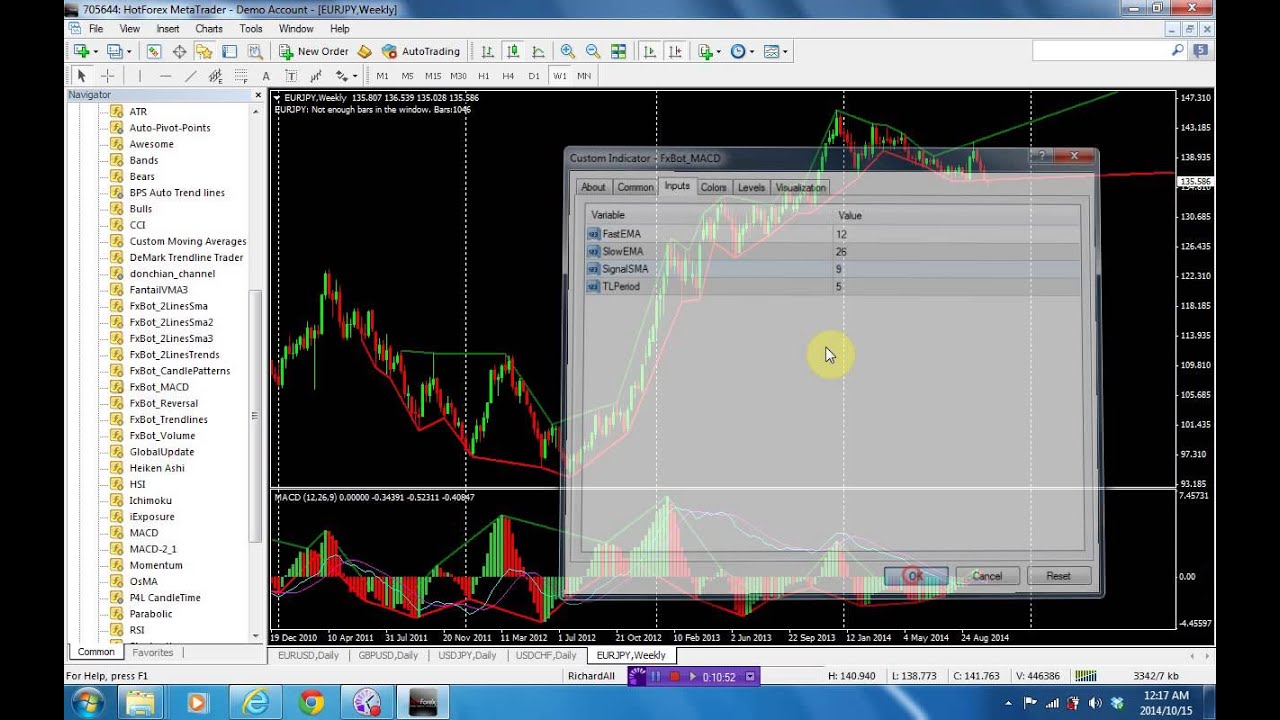Tile chart windows icon
This screenshot has height=720, width=1280.
click(618, 51)
